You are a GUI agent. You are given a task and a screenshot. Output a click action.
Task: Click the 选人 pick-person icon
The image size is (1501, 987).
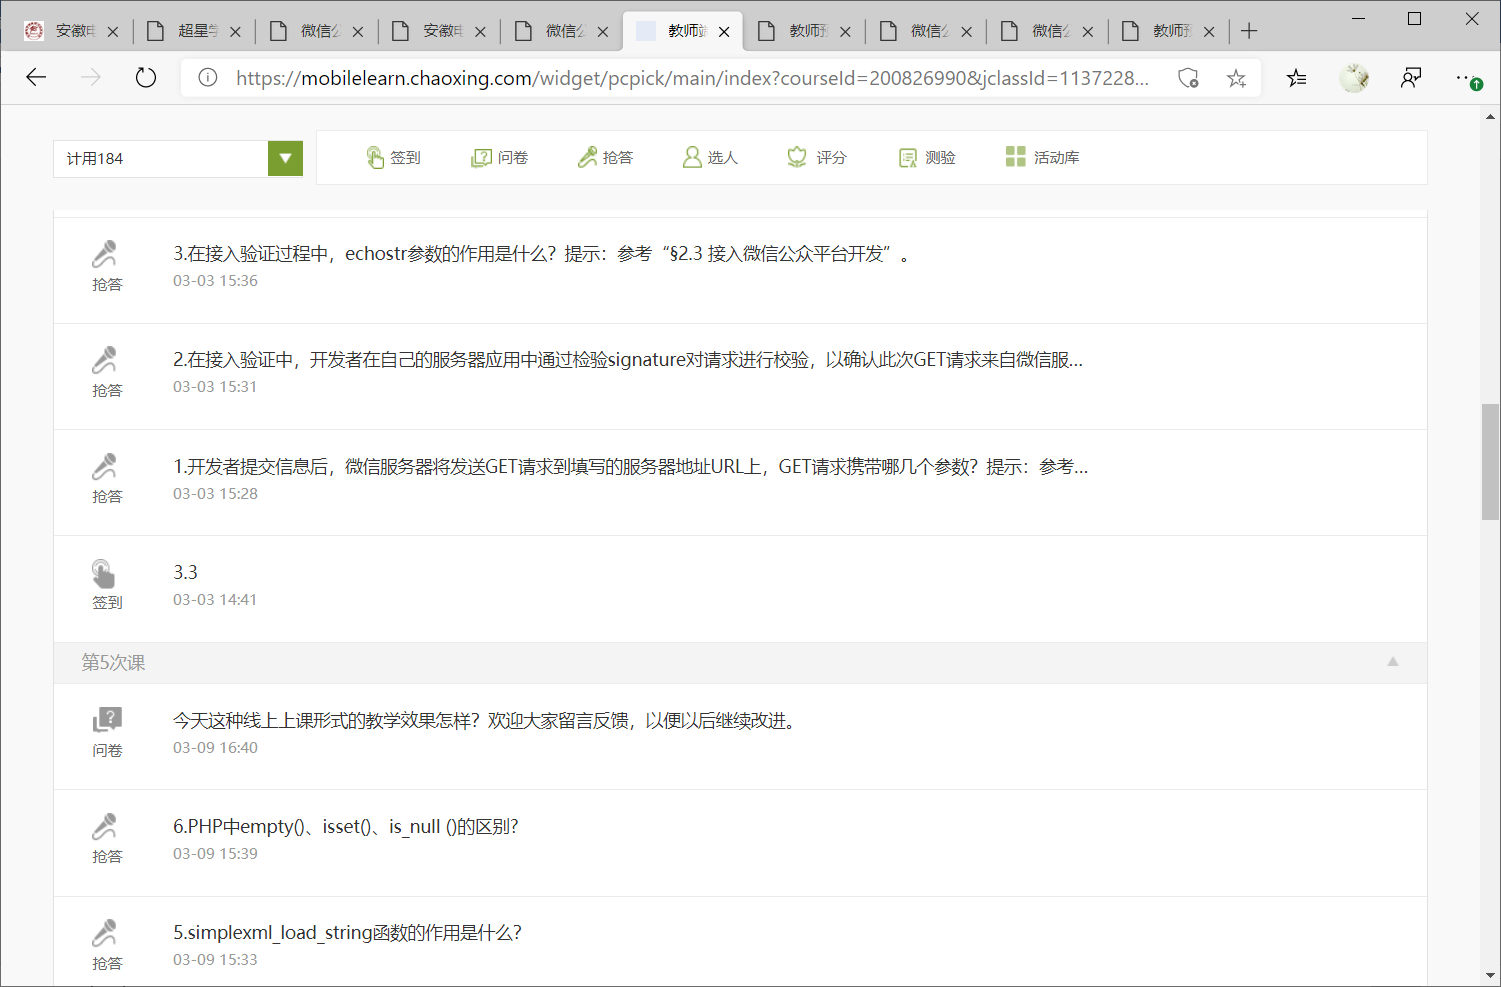click(710, 158)
